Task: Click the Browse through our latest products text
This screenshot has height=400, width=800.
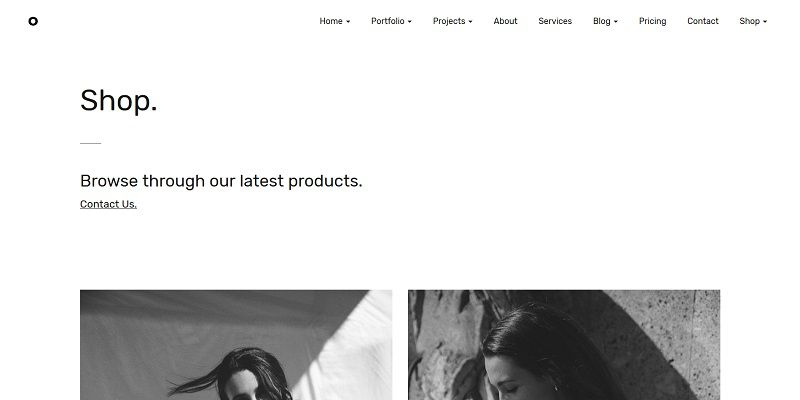Action: tap(221, 181)
